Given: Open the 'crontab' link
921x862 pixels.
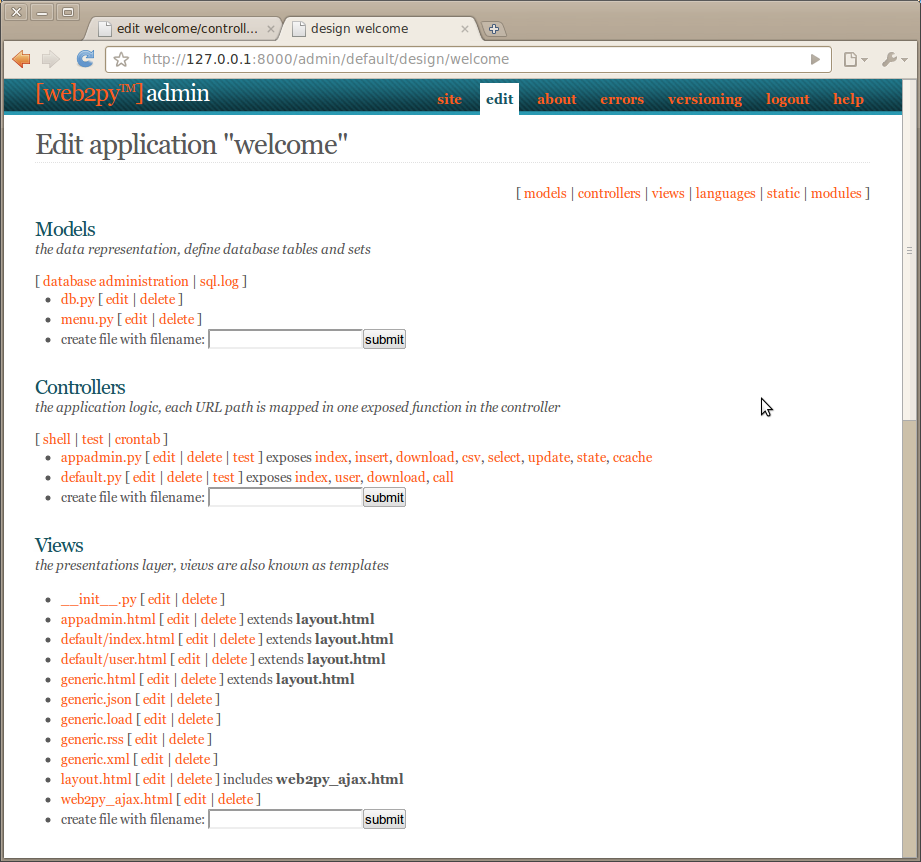Looking at the screenshot, I should pyautogui.click(x=137, y=439).
